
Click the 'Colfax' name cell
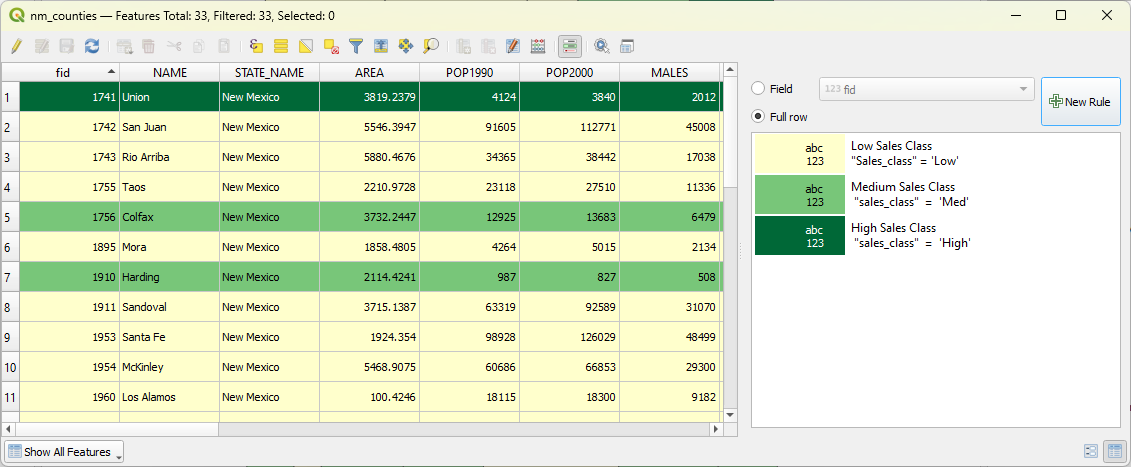[x=170, y=217]
